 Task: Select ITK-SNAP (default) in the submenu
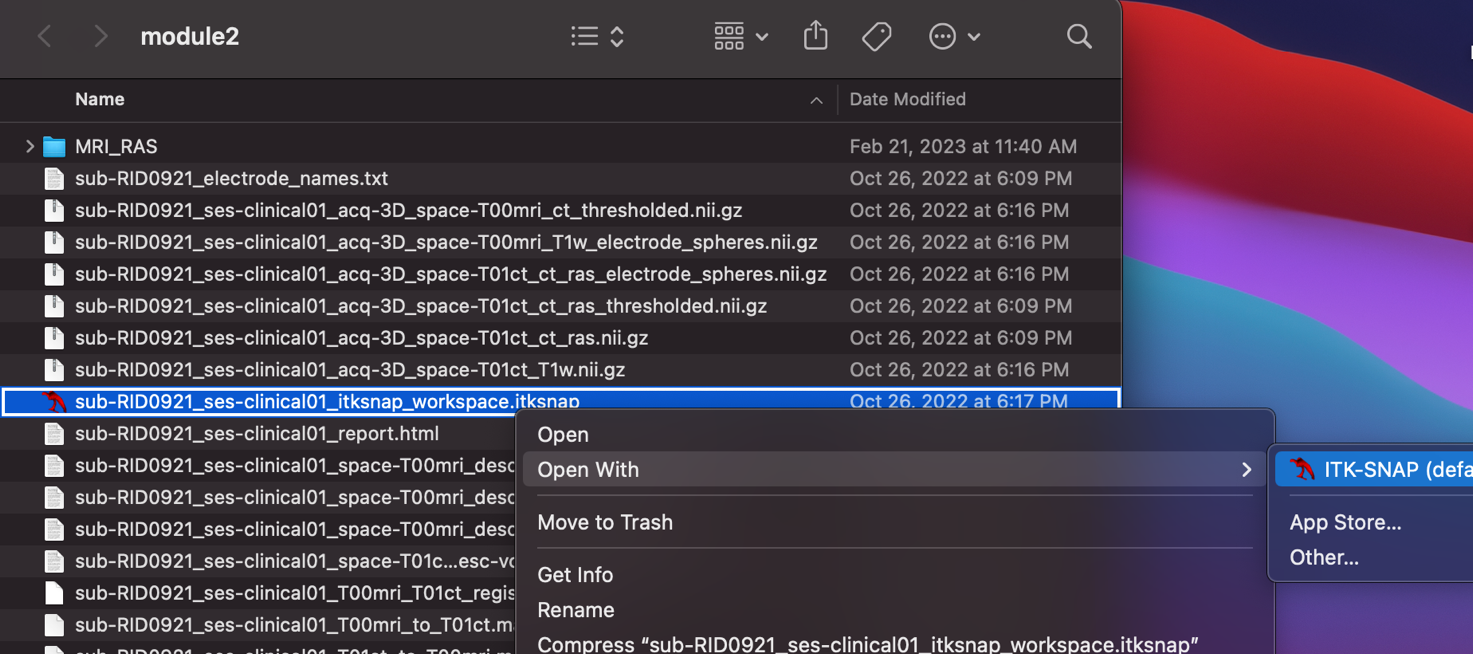1374,469
